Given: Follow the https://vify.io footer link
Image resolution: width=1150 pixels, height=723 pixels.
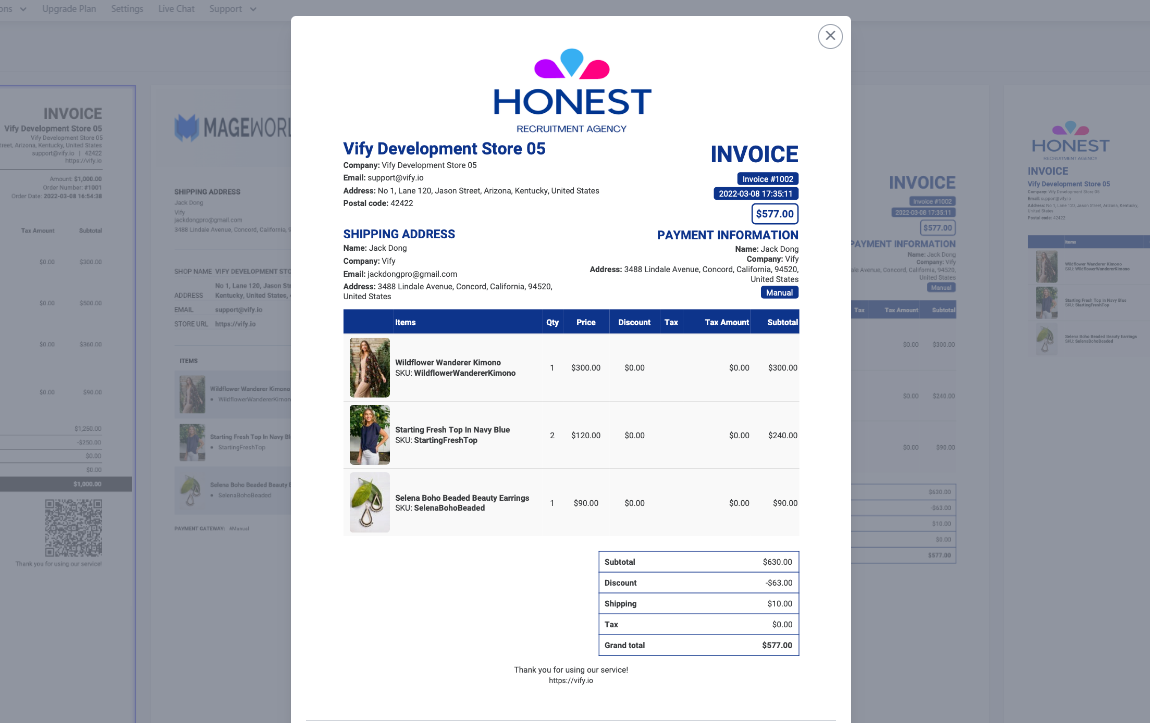Looking at the screenshot, I should pyautogui.click(x=571, y=681).
